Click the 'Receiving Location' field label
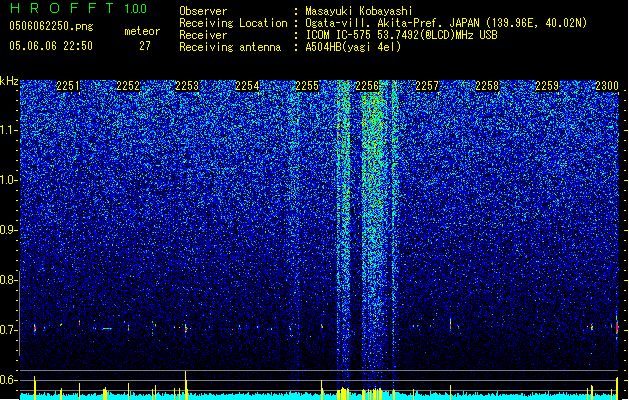The height and width of the screenshot is (400, 629). coord(233,23)
